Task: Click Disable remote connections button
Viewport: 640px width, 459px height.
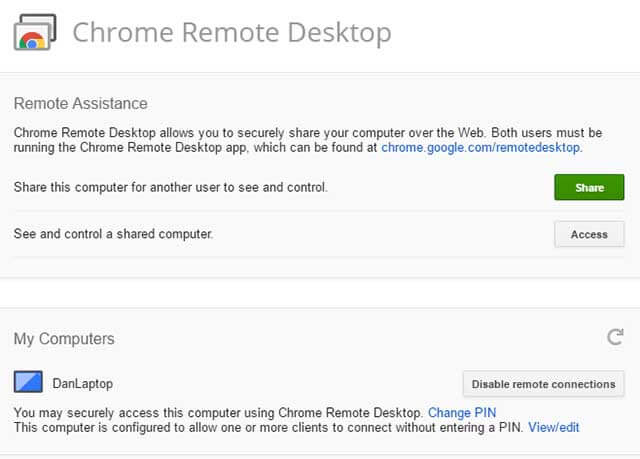Action: tap(543, 384)
